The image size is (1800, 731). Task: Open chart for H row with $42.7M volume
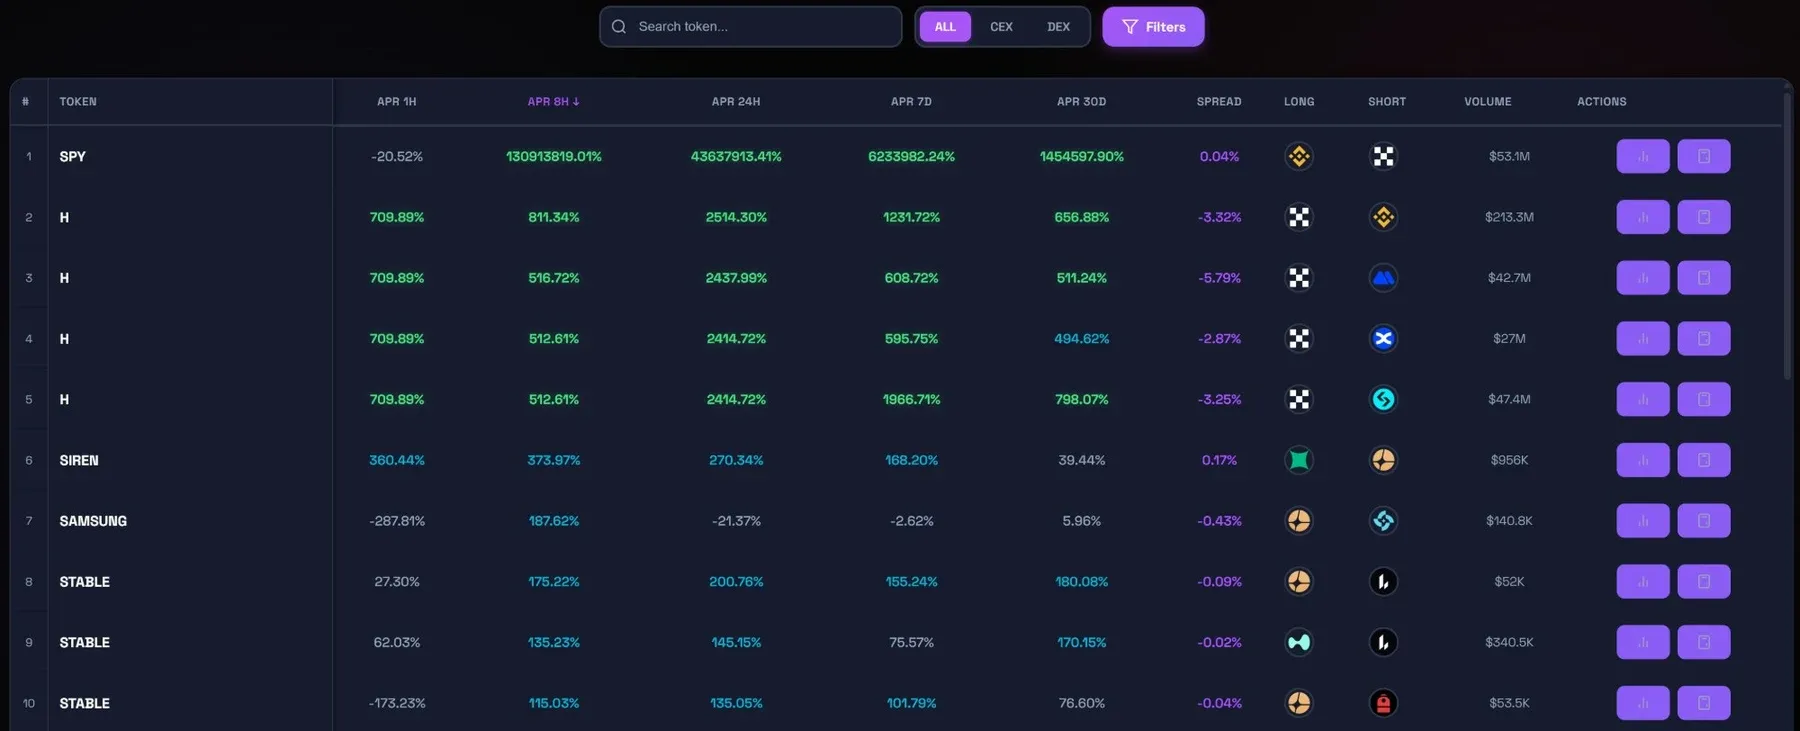[x=1642, y=278]
